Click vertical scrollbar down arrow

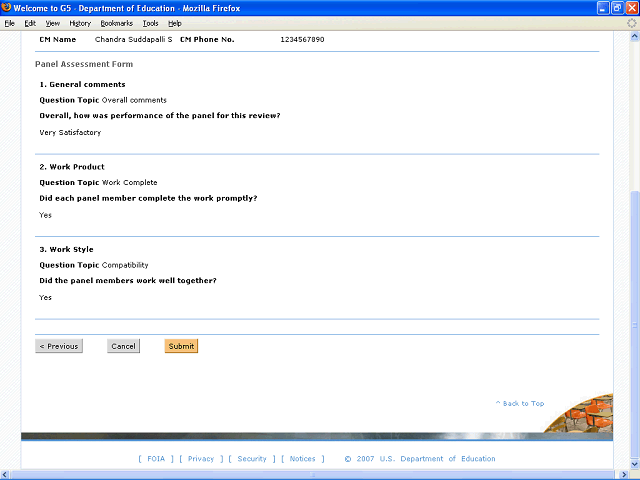pos(635,464)
